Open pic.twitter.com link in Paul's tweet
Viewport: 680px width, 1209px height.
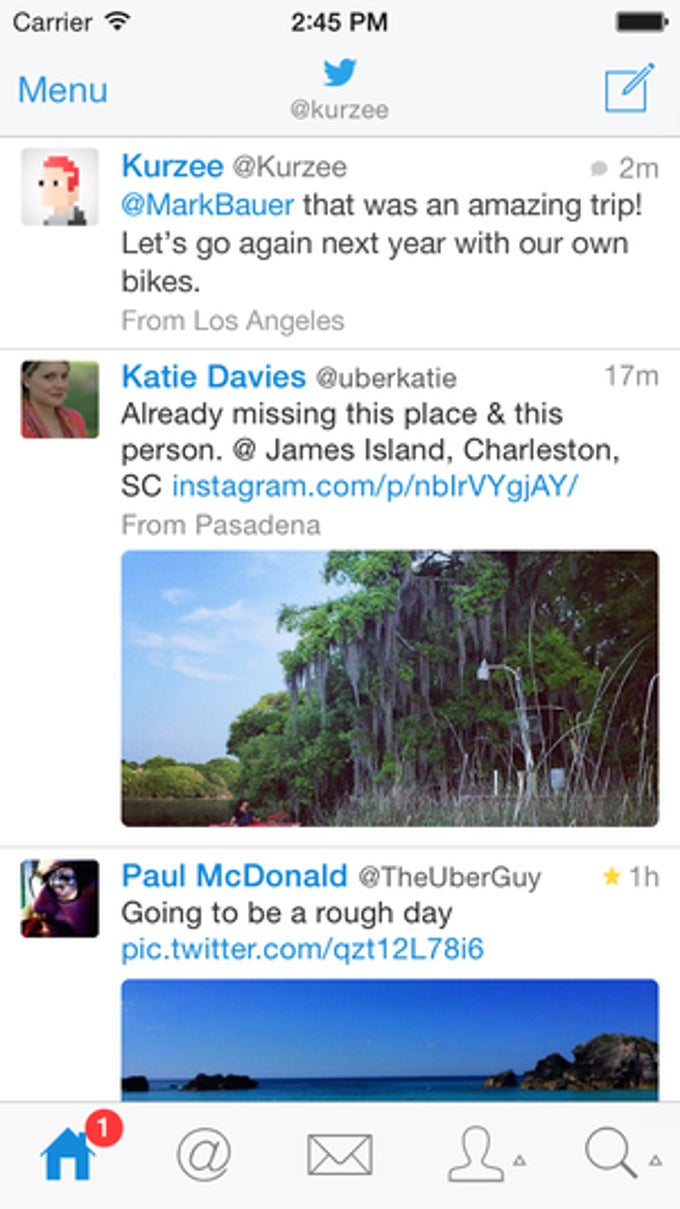click(x=302, y=948)
